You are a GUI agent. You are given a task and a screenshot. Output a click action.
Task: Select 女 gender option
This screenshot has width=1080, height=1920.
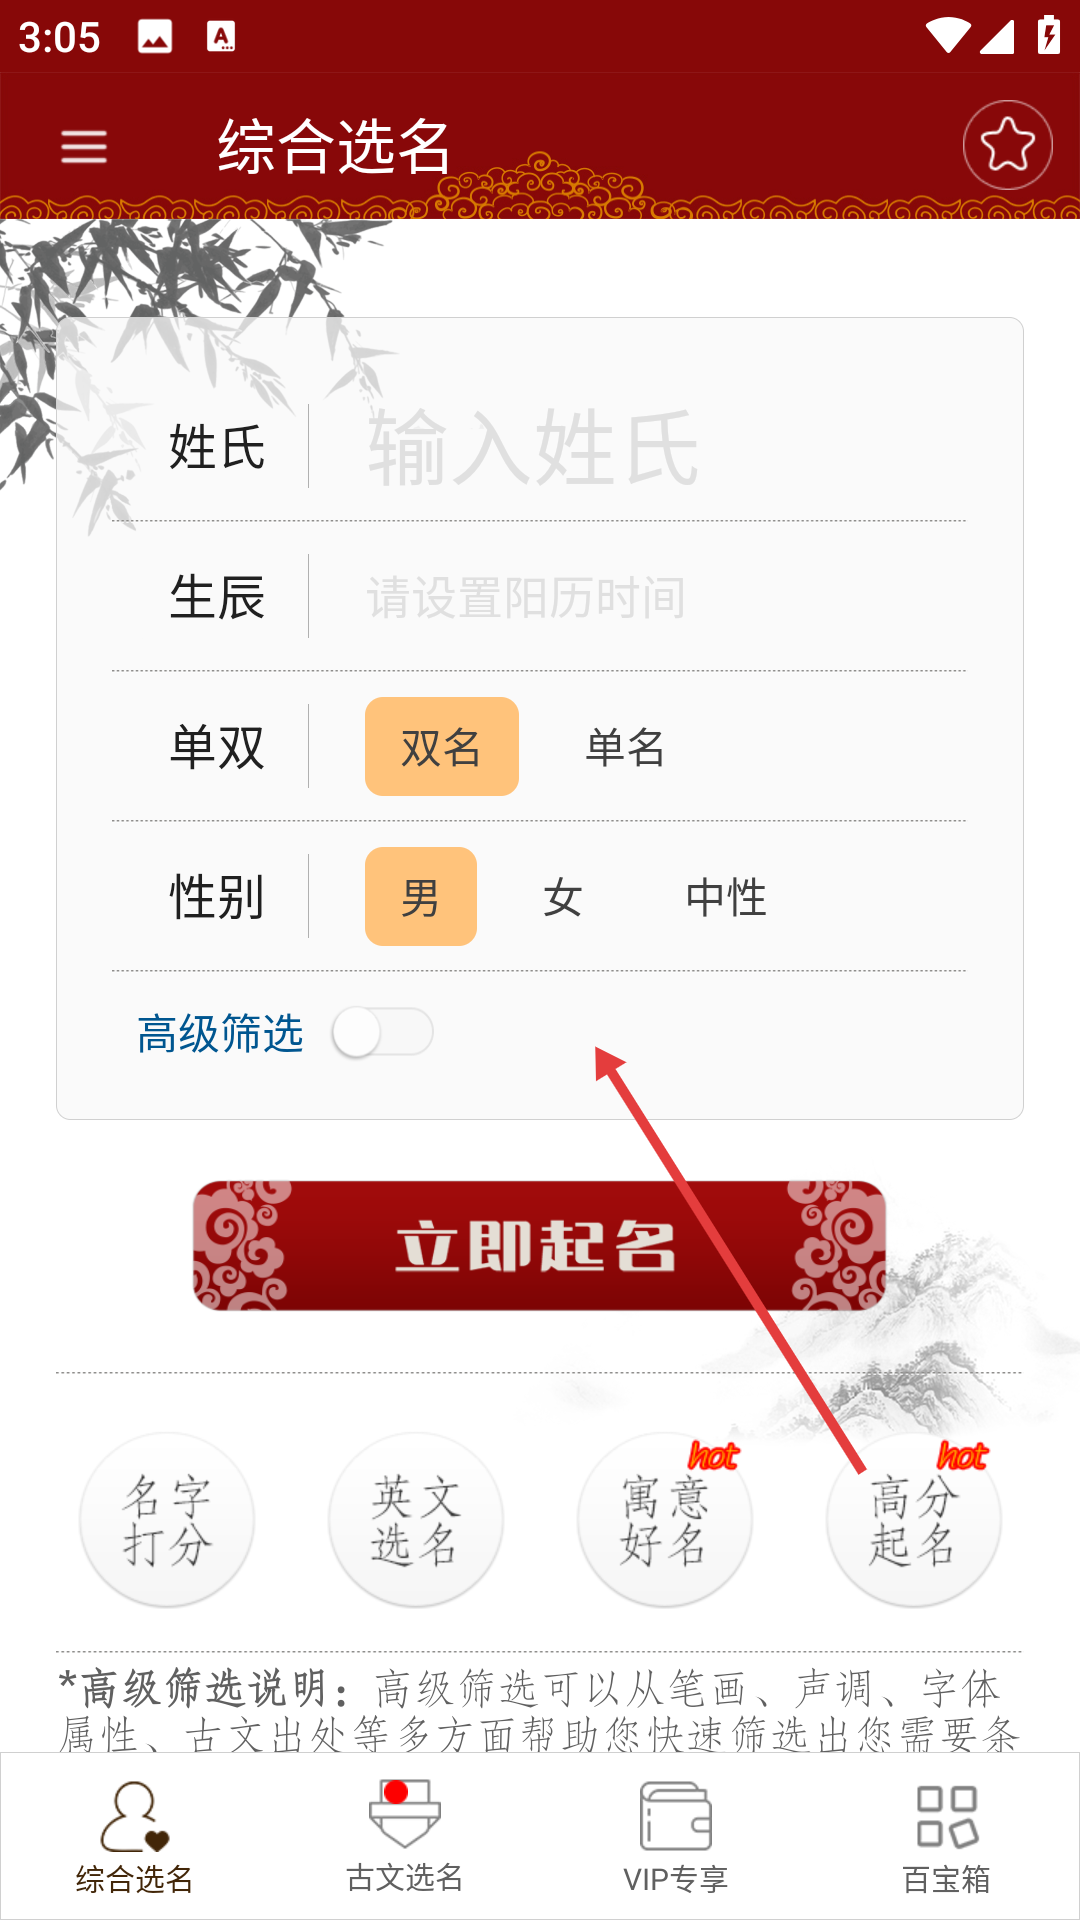[x=563, y=897]
